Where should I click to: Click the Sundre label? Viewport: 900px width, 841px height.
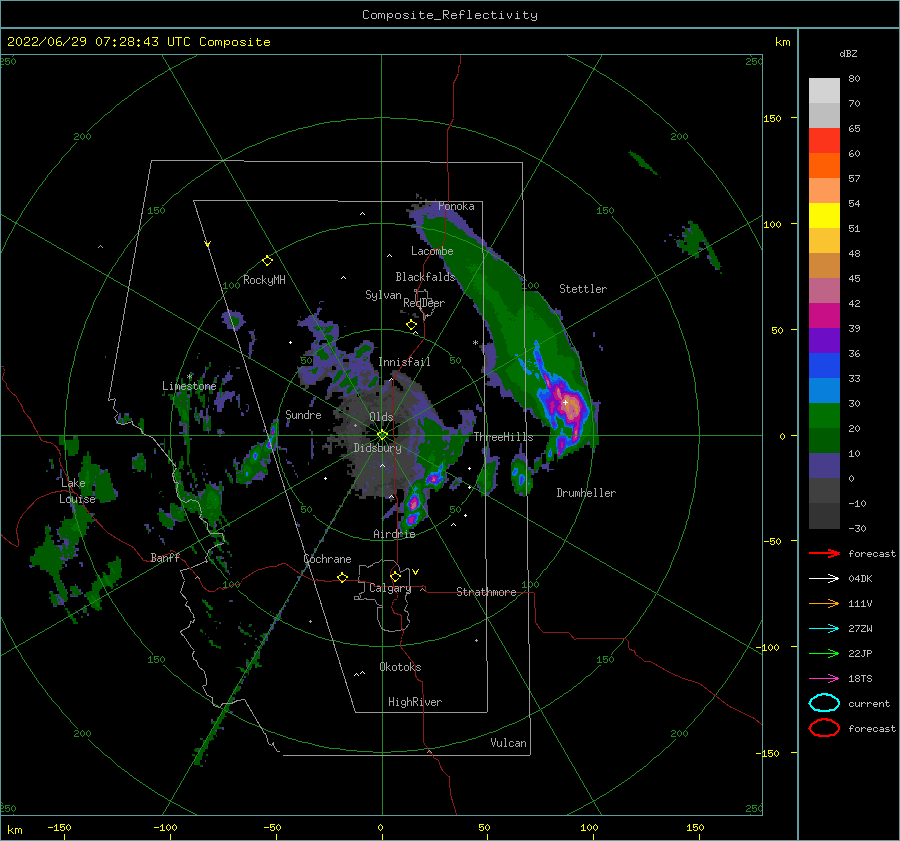[303, 414]
